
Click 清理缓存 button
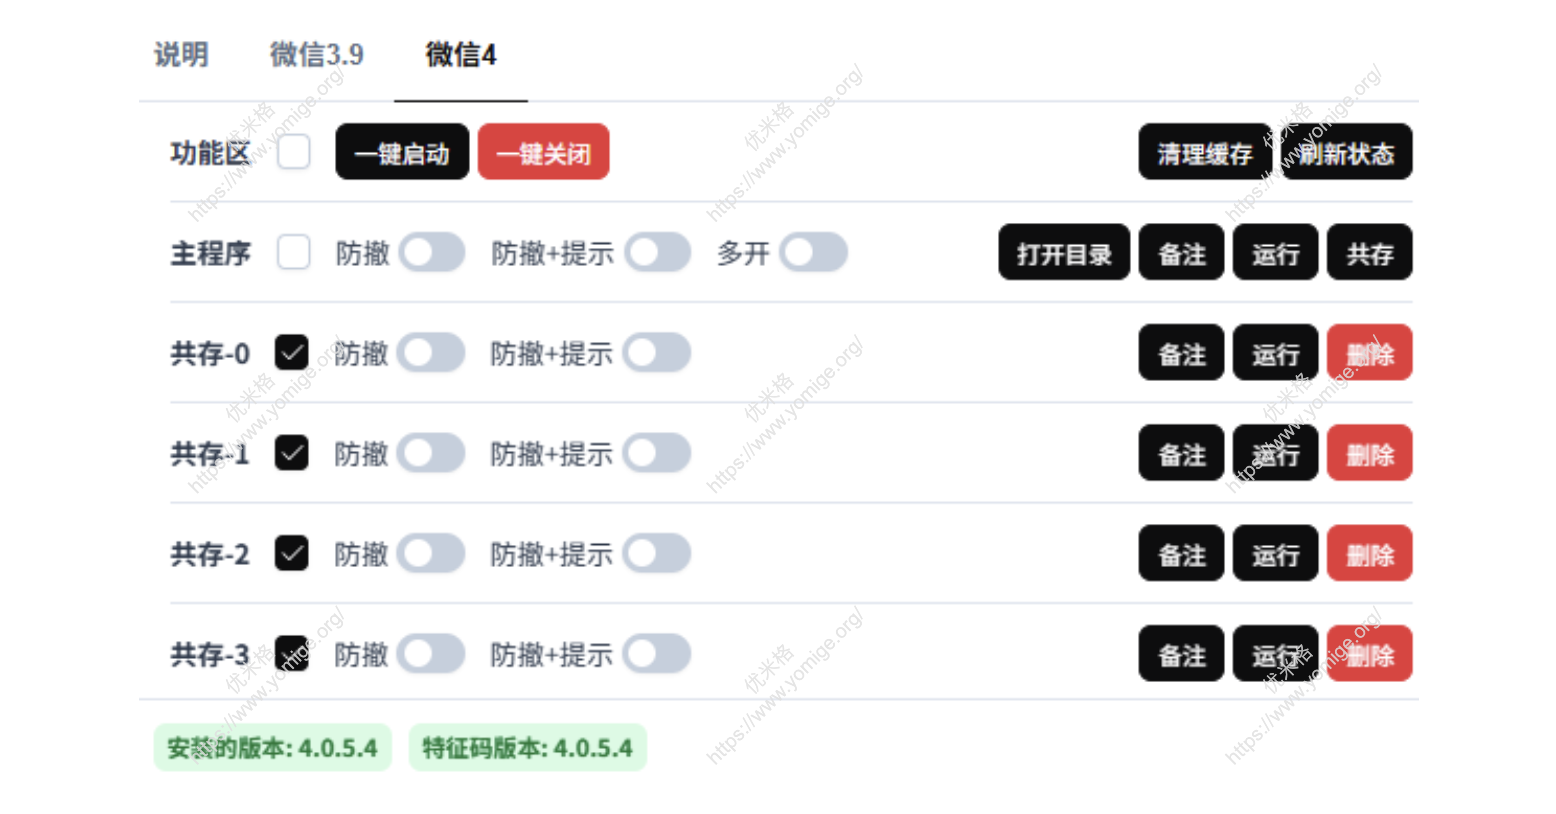coord(1204,153)
